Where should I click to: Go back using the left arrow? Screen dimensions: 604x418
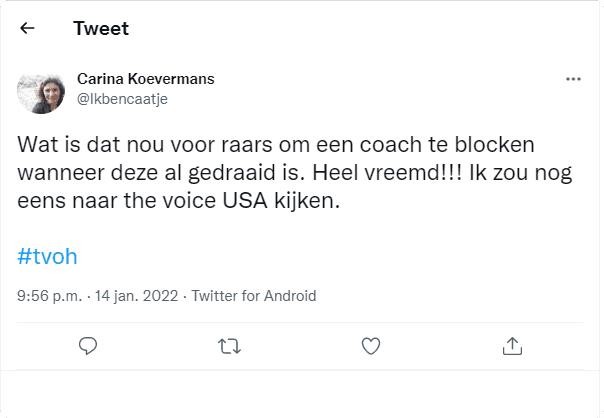[x=28, y=28]
